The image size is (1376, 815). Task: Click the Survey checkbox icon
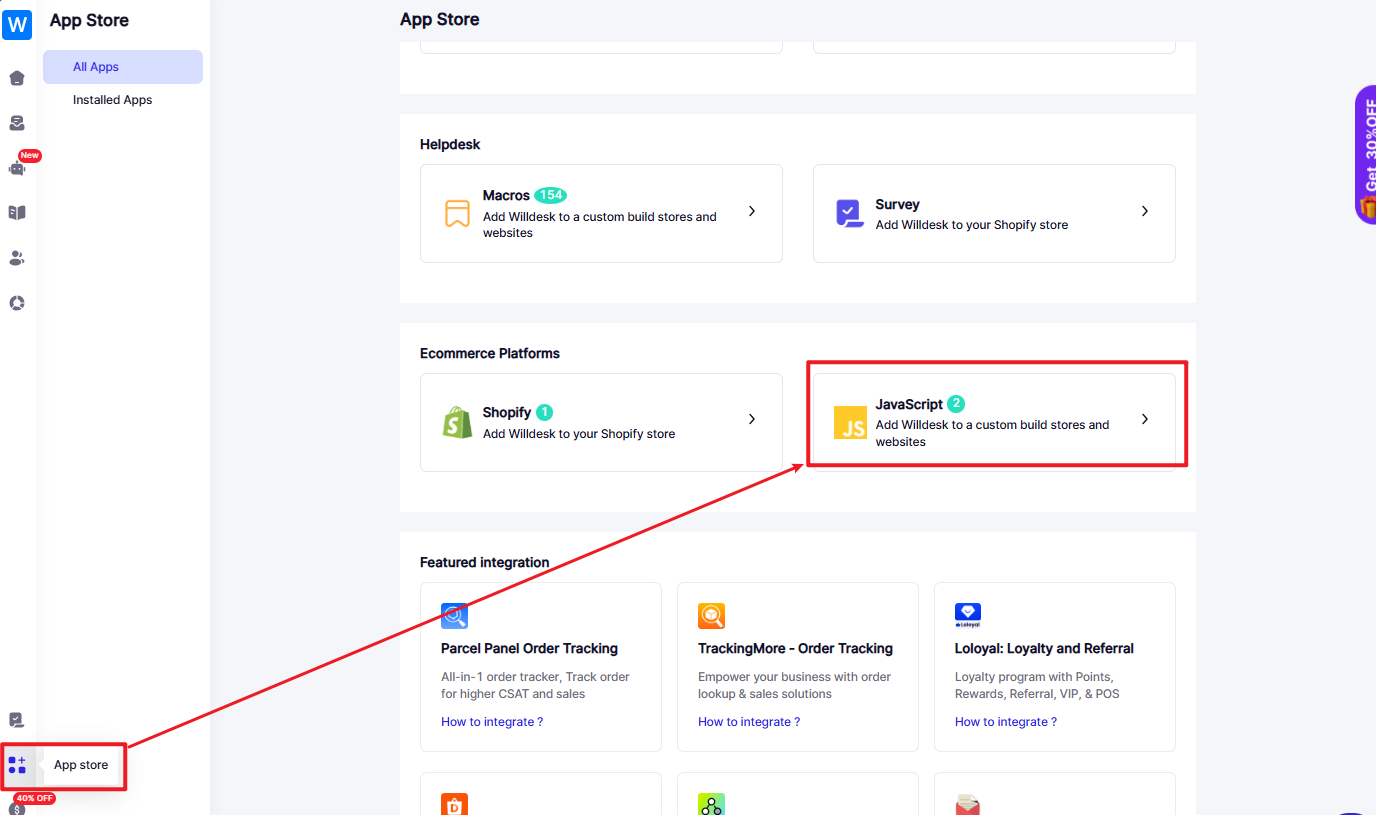850,213
